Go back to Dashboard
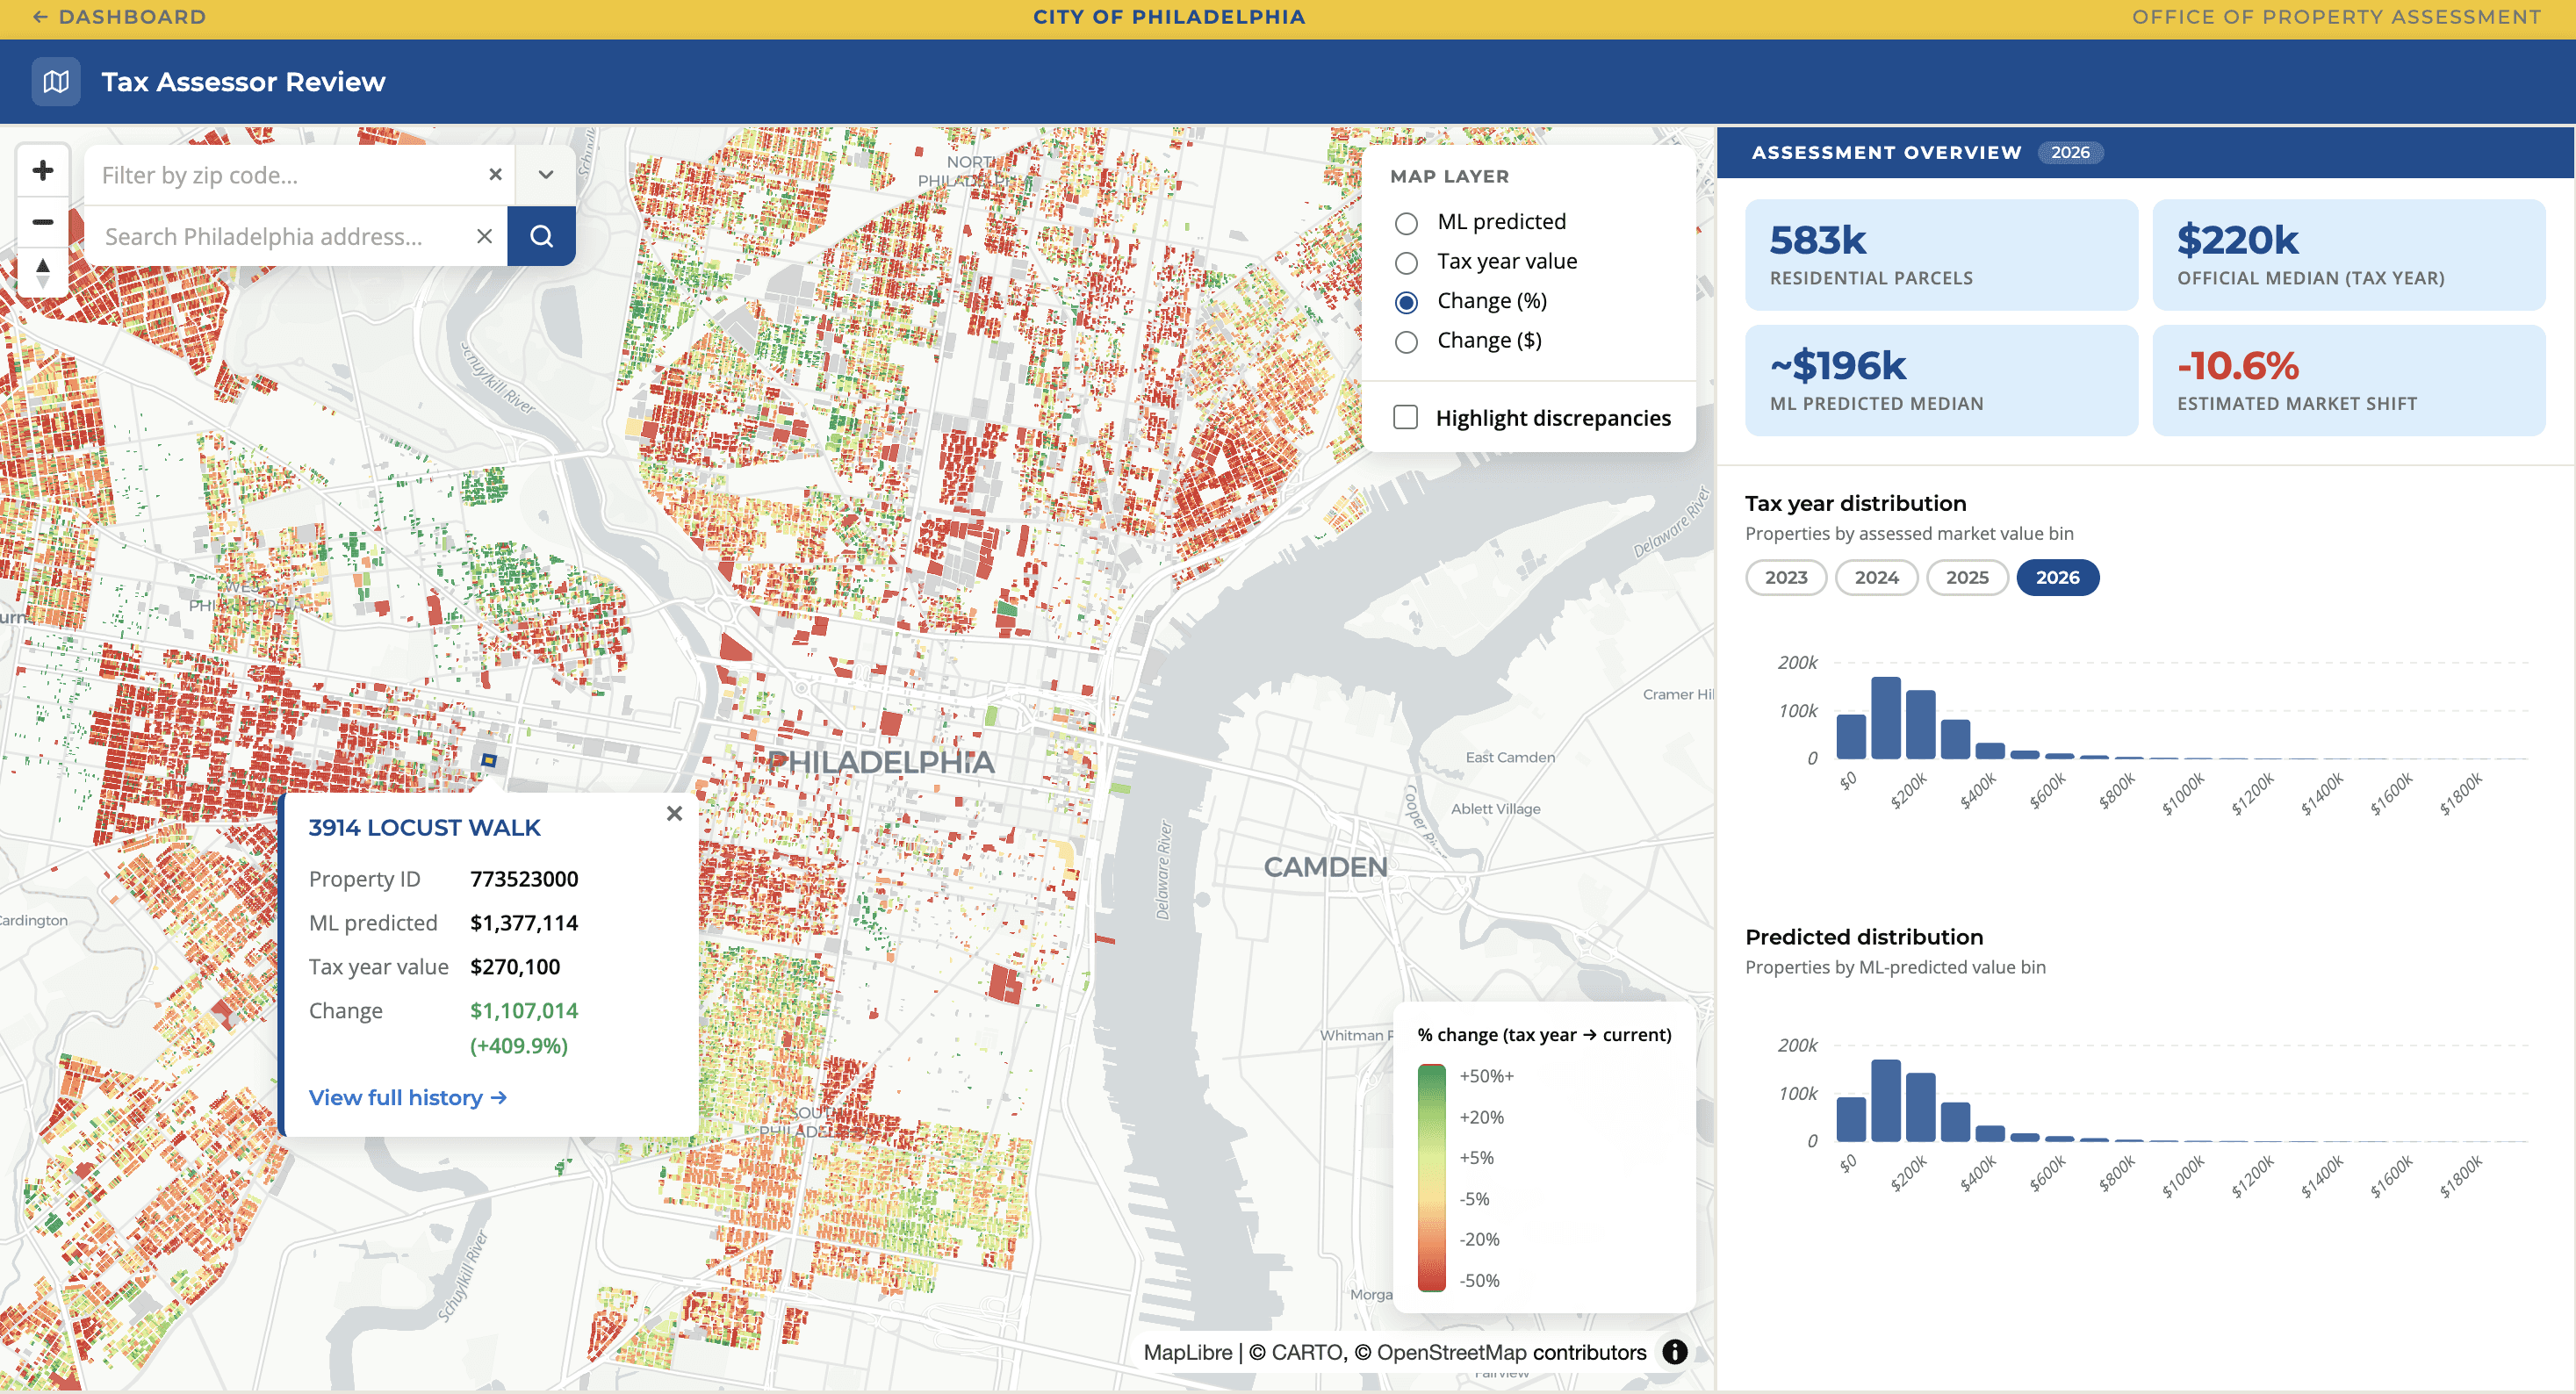The height and width of the screenshot is (1394, 2576). [119, 17]
